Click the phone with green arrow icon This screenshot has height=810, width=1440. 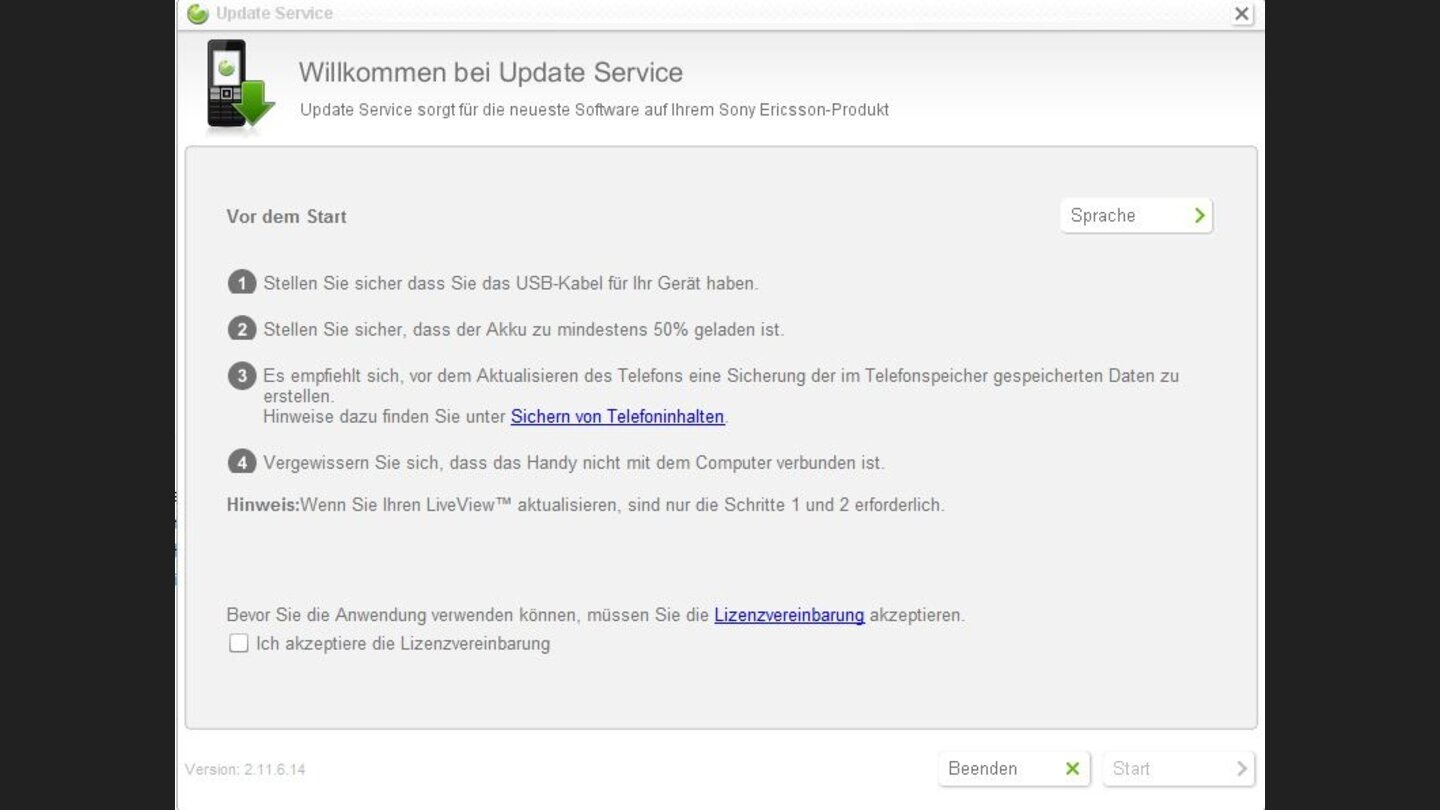pyautogui.click(x=238, y=85)
